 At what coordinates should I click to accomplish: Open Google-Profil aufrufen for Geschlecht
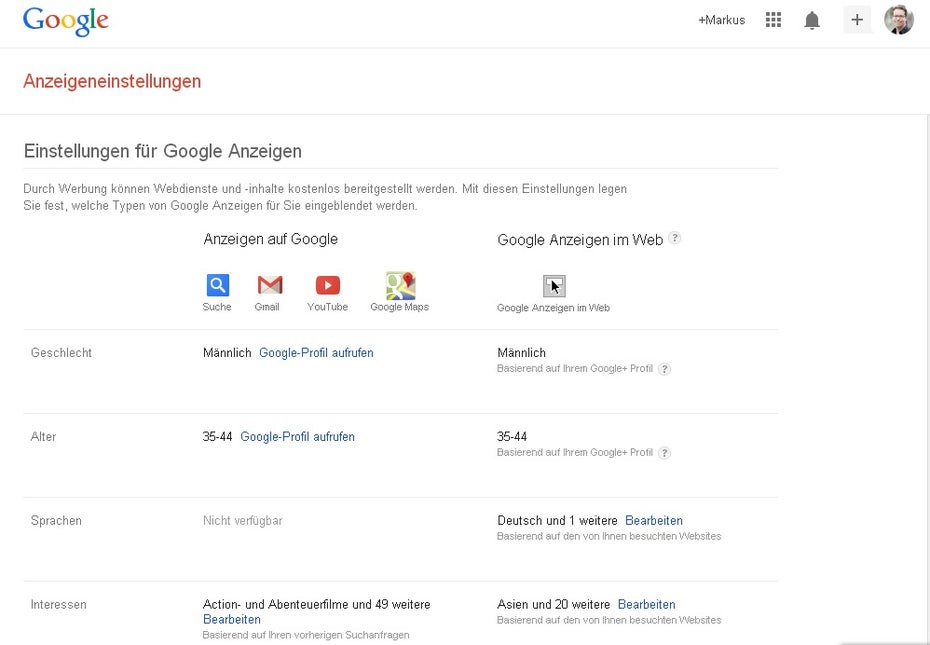(316, 353)
